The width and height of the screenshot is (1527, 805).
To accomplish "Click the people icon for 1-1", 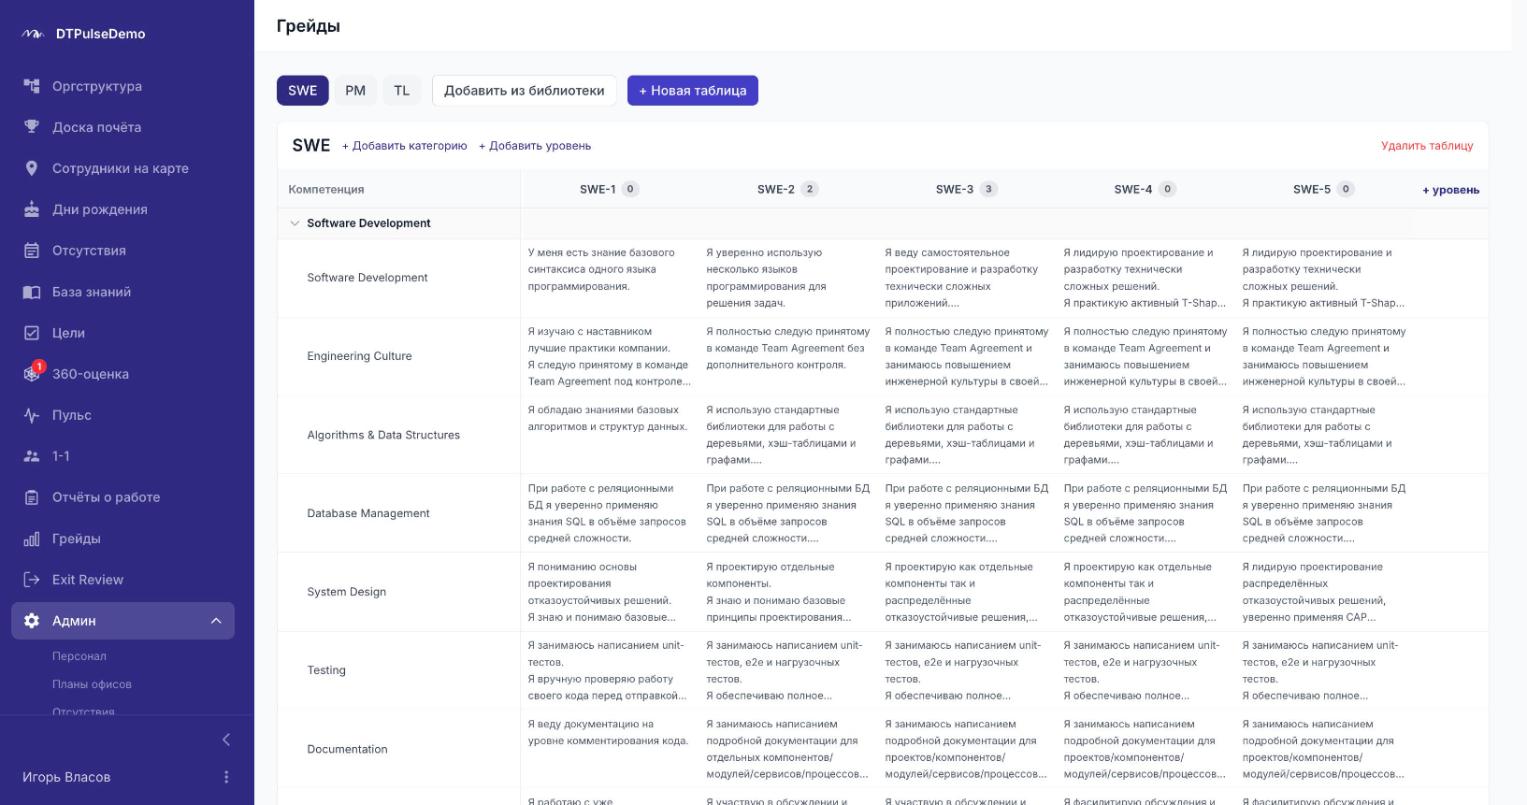I will pos(32,456).
